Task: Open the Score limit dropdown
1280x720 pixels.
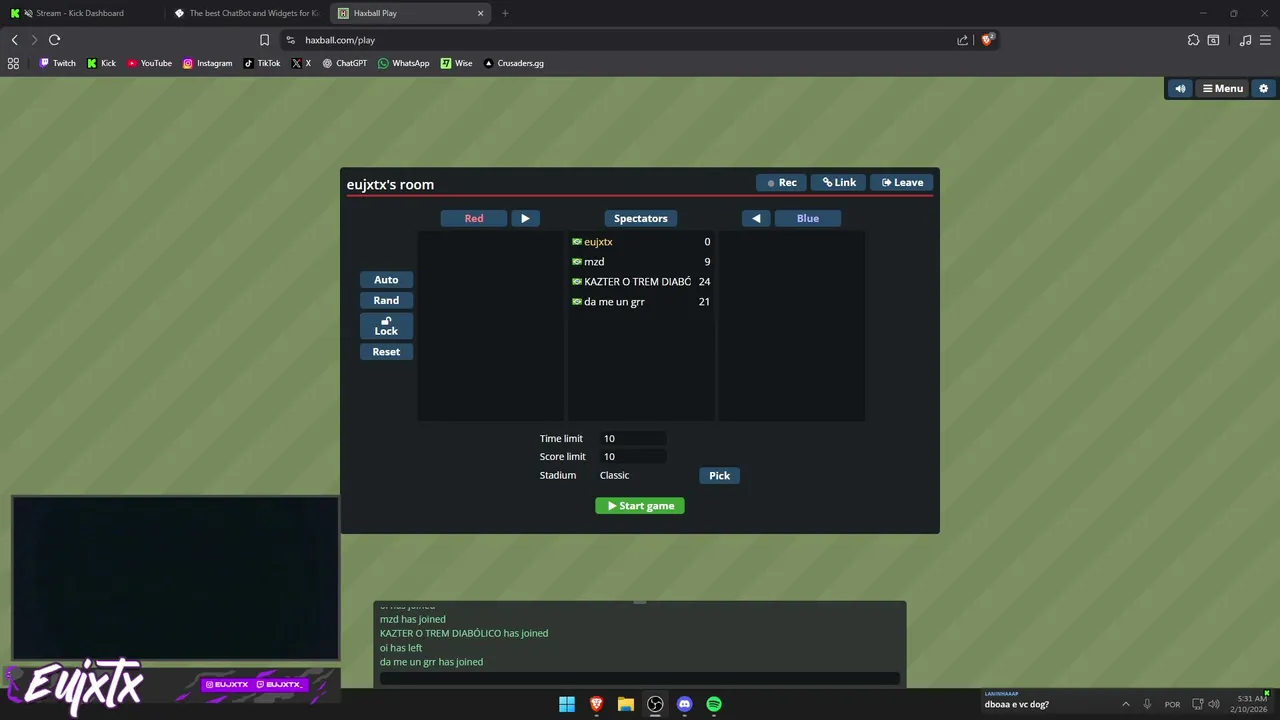Action: tap(633, 456)
